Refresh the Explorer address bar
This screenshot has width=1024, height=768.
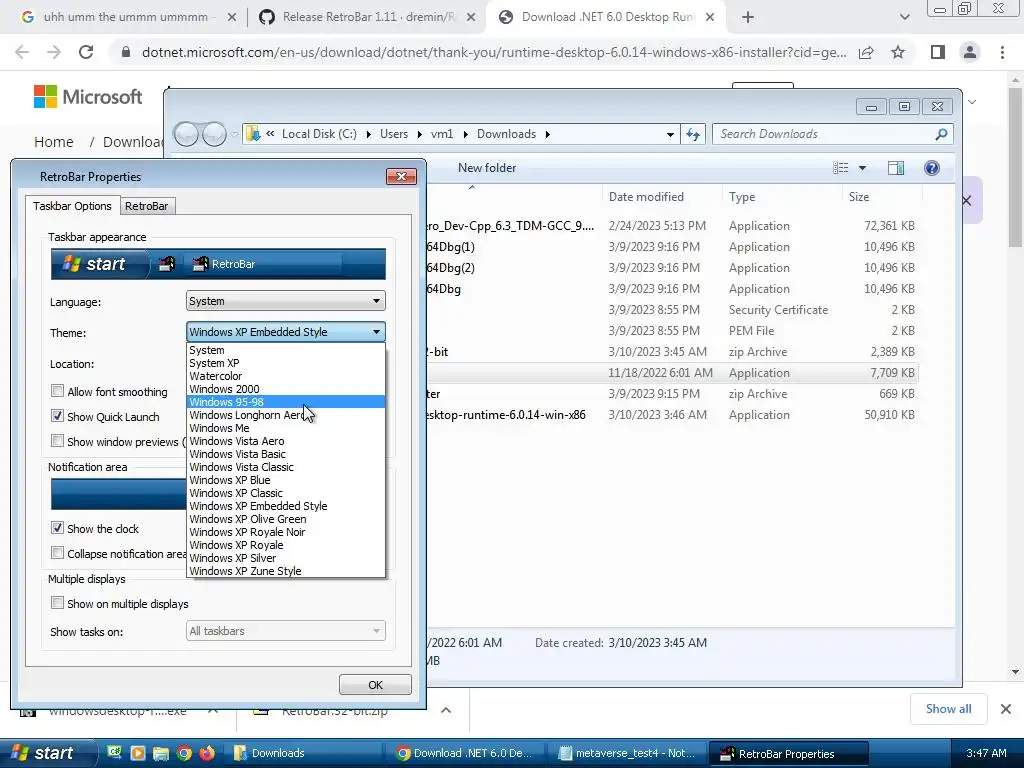click(x=692, y=134)
